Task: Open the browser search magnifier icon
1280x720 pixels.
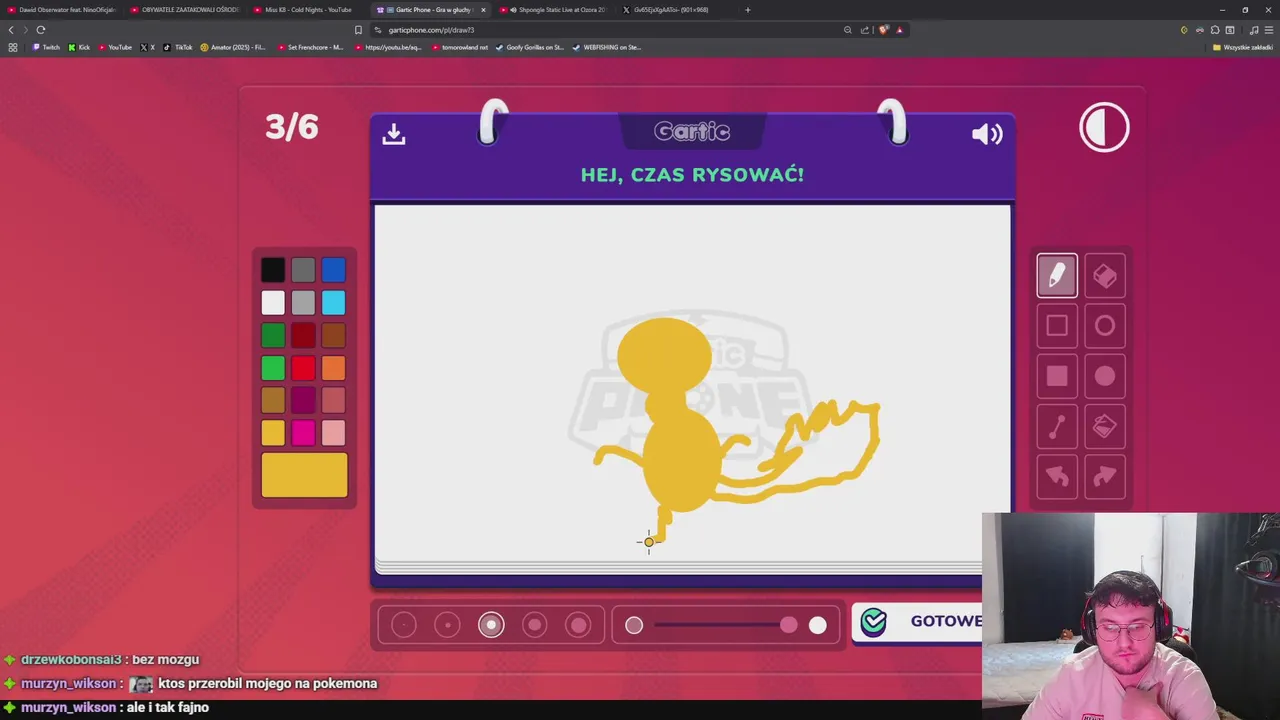Action: coord(847,30)
